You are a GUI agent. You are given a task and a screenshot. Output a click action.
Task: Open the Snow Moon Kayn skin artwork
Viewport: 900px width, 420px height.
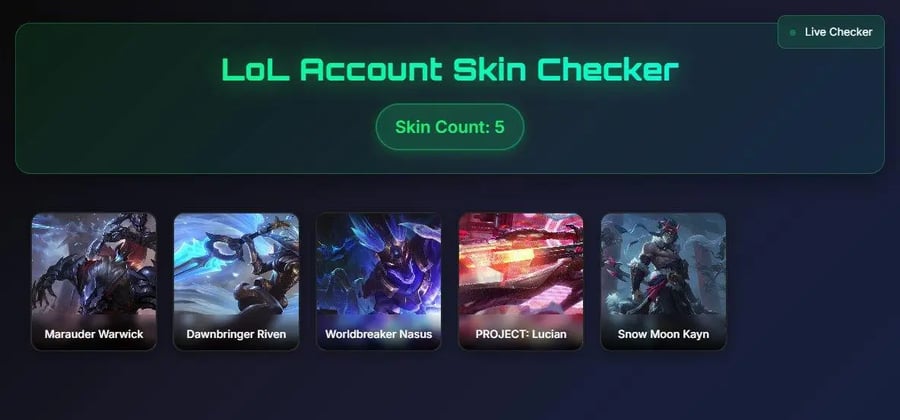[663, 264]
